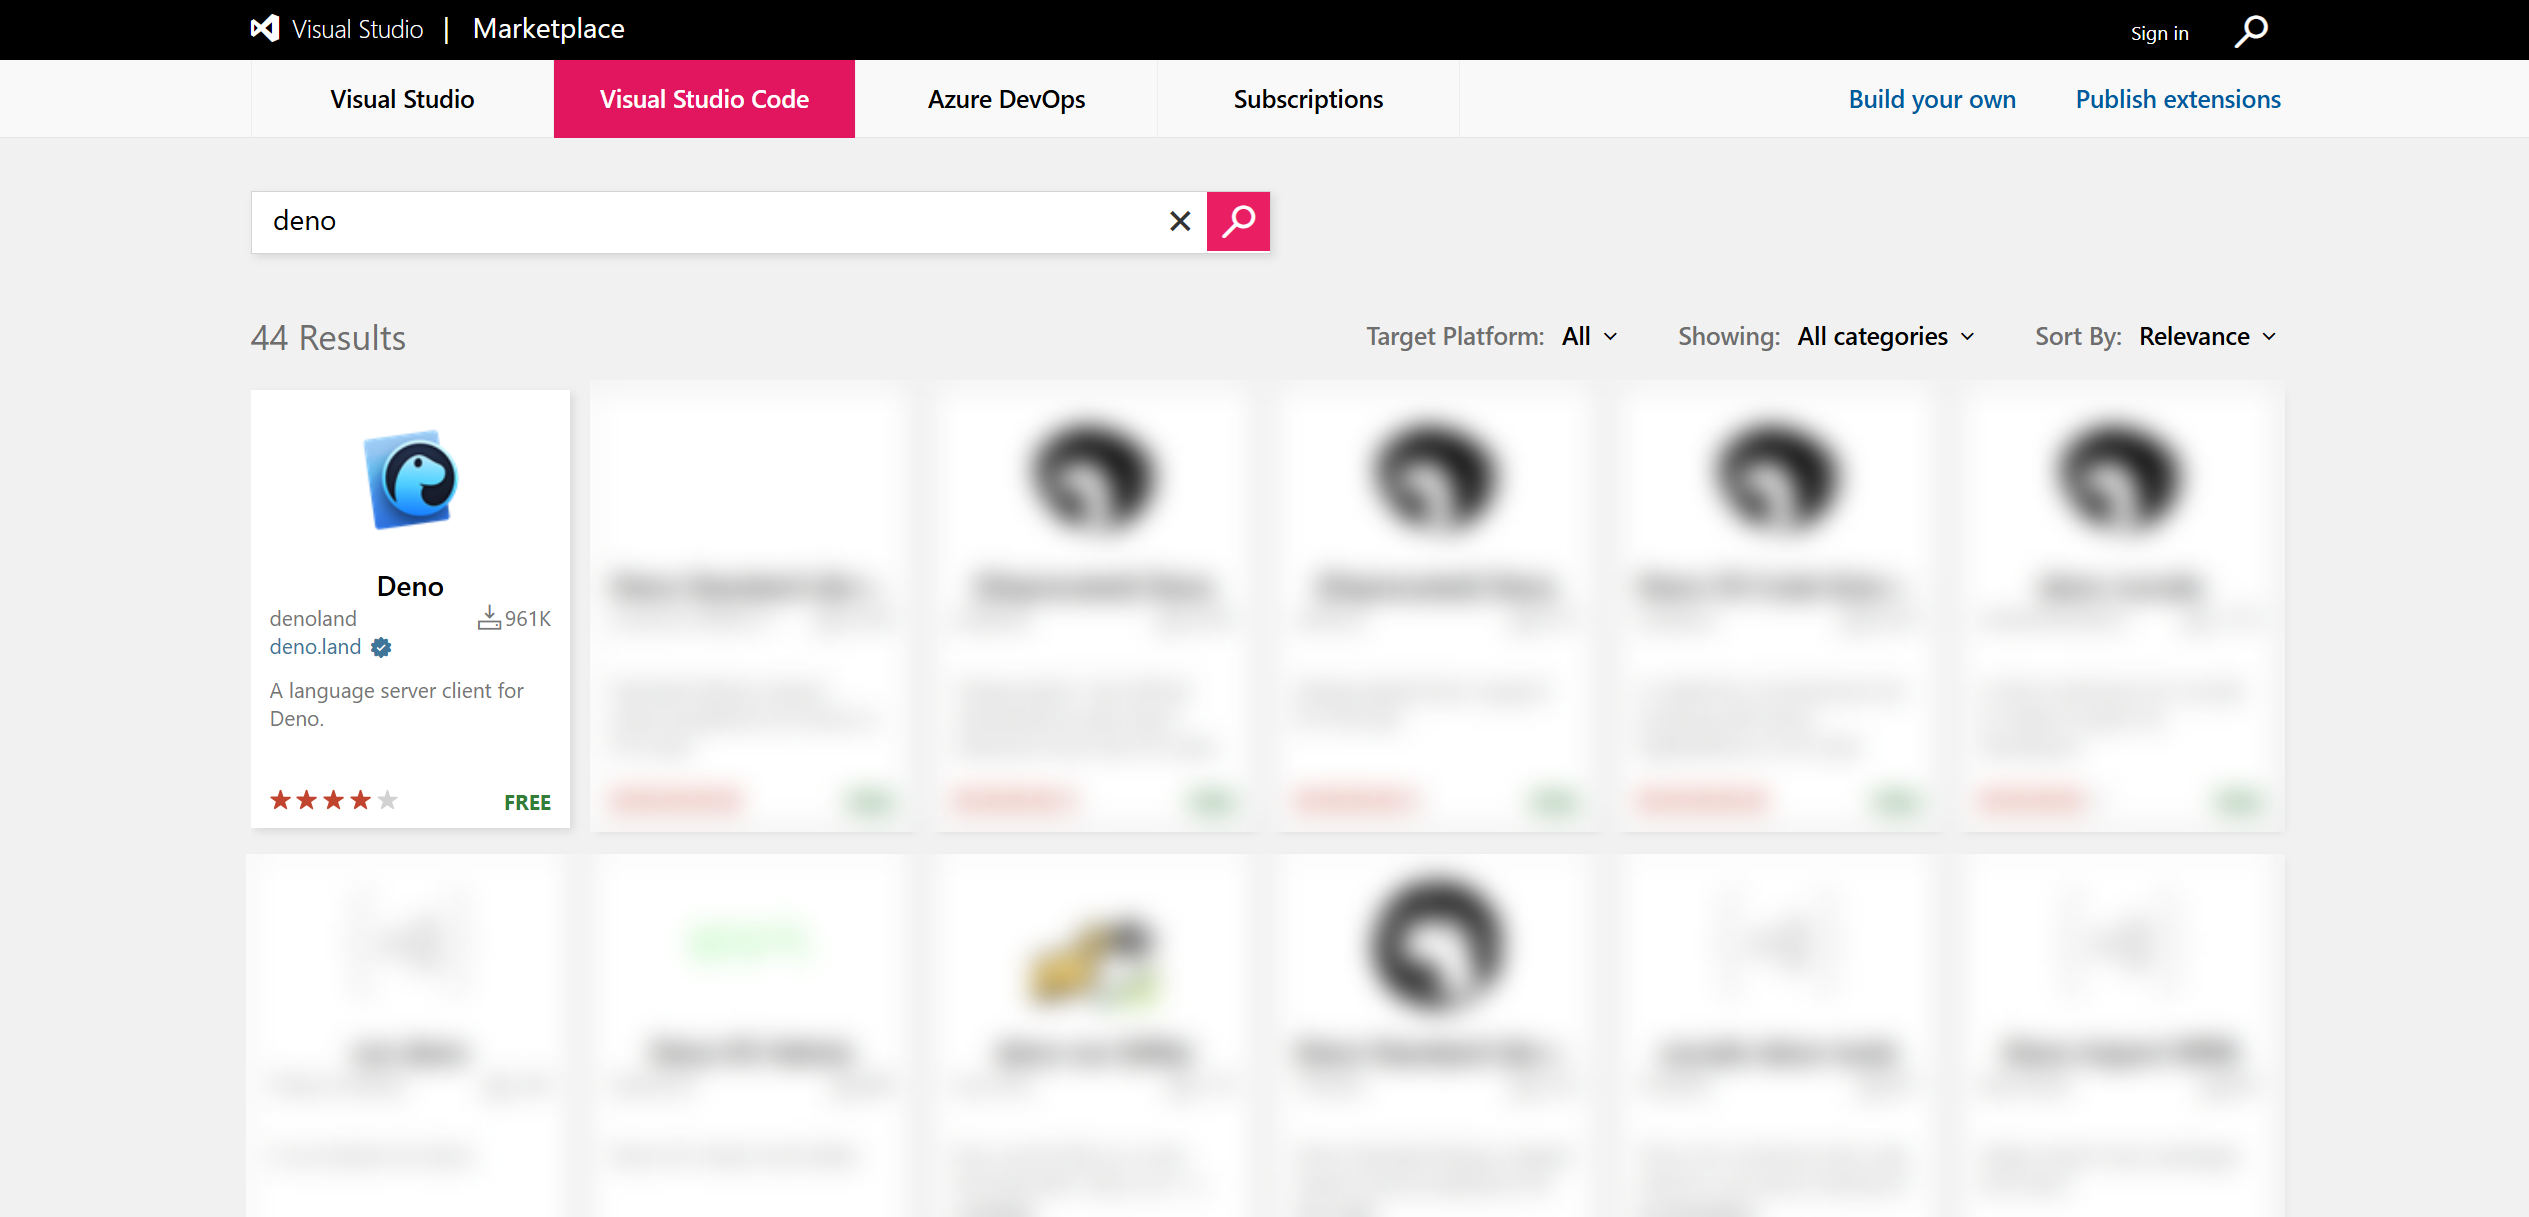Open the Deno extension icon thumbnail

coord(410,480)
